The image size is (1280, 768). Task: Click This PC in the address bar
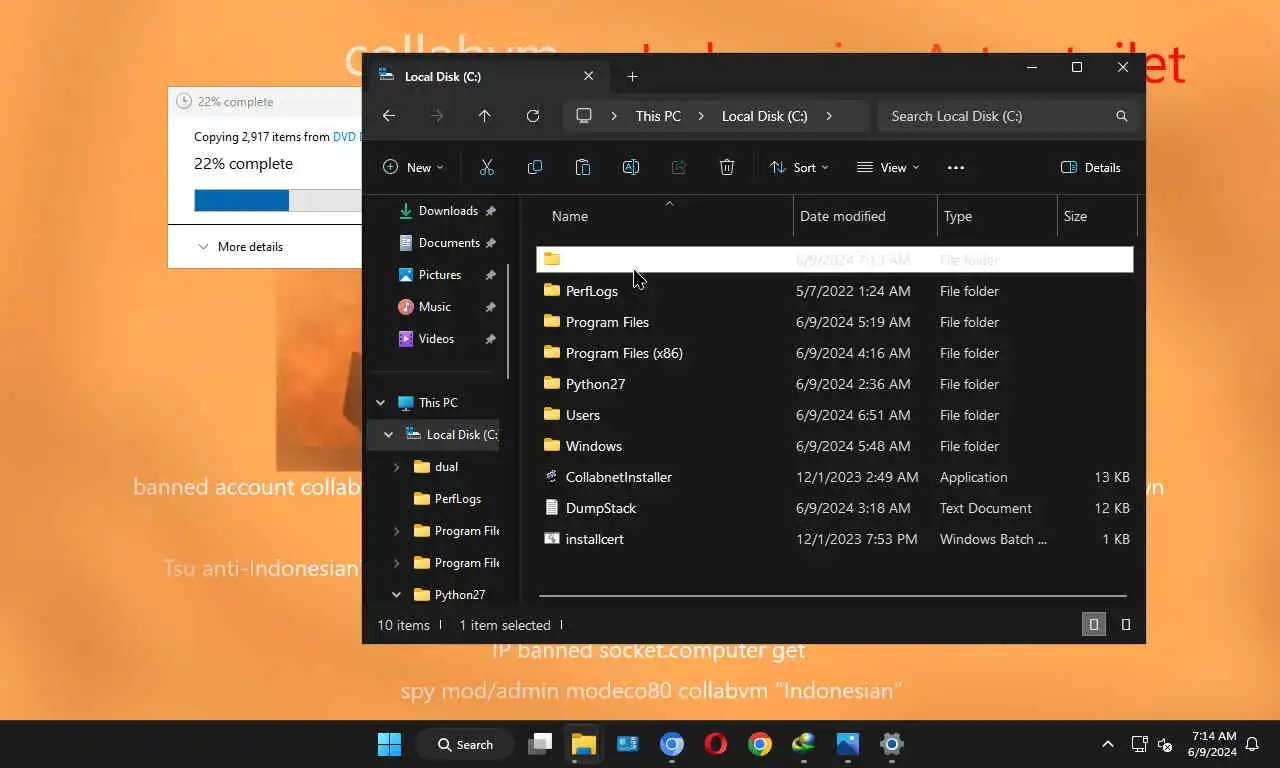point(658,116)
